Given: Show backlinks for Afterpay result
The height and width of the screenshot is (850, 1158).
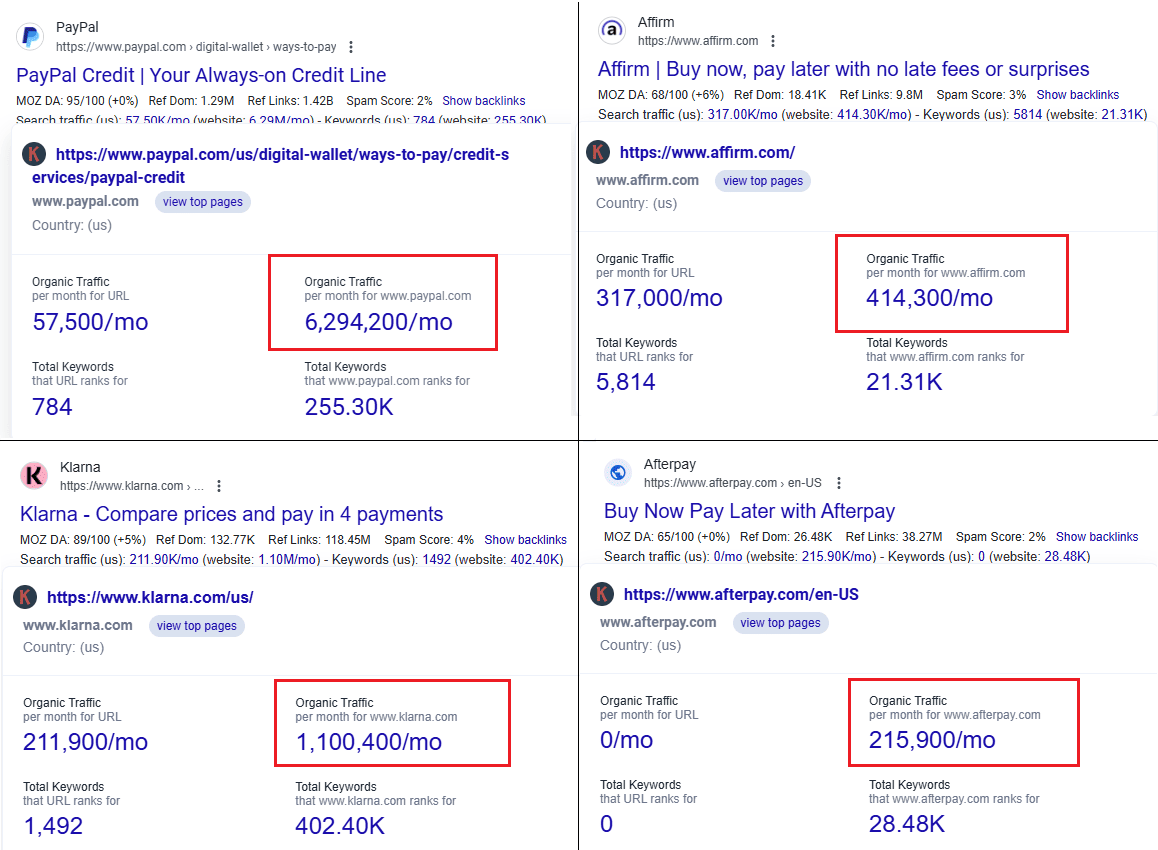Looking at the screenshot, I should pyautogui.click(x=1097, y=537).
